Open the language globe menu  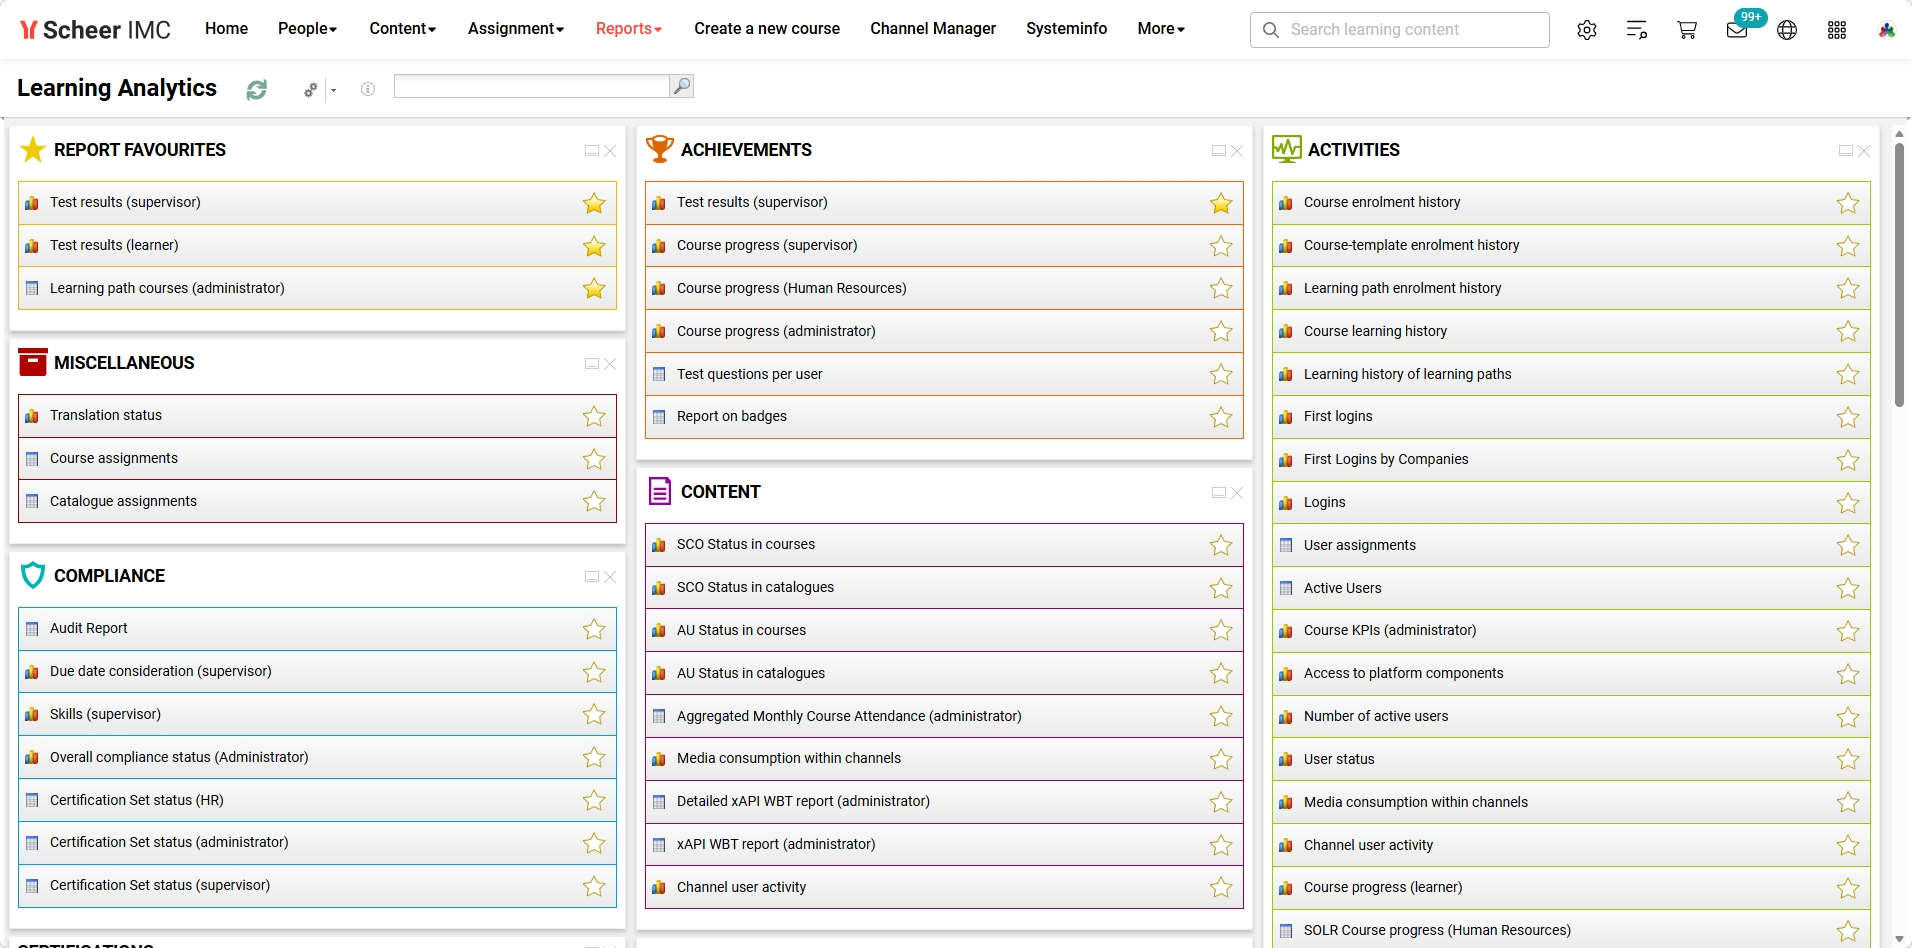tap(1787, 30)
